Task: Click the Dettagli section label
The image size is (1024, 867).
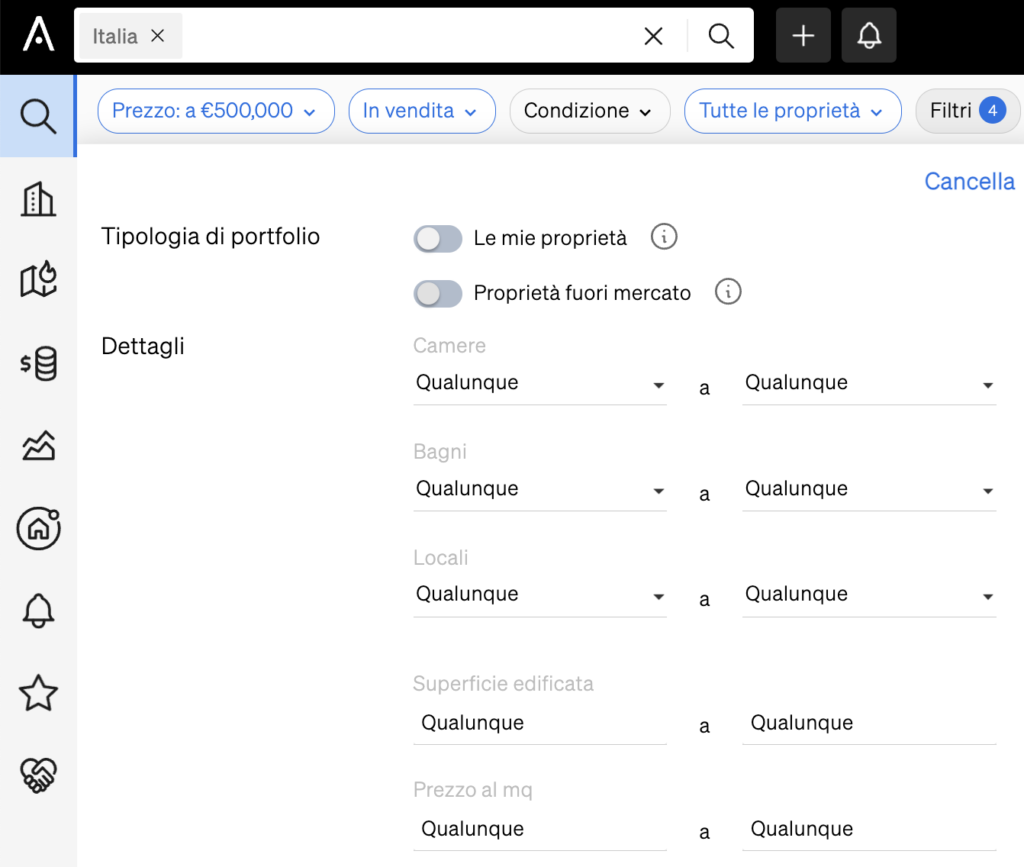Action: [143, 346]
